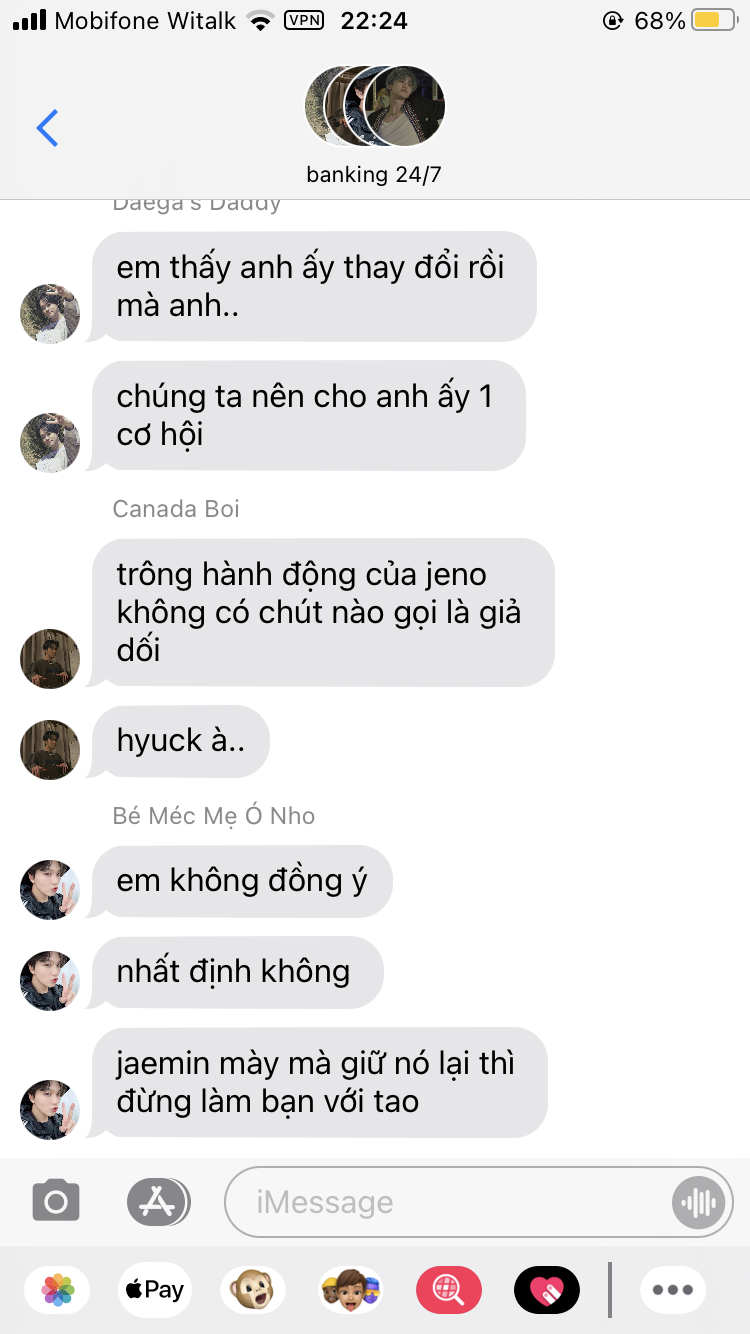Open the App Store apps icon
Image resolution: width=750 pixels, height=1334 pixels.
tap(158, 1201)
